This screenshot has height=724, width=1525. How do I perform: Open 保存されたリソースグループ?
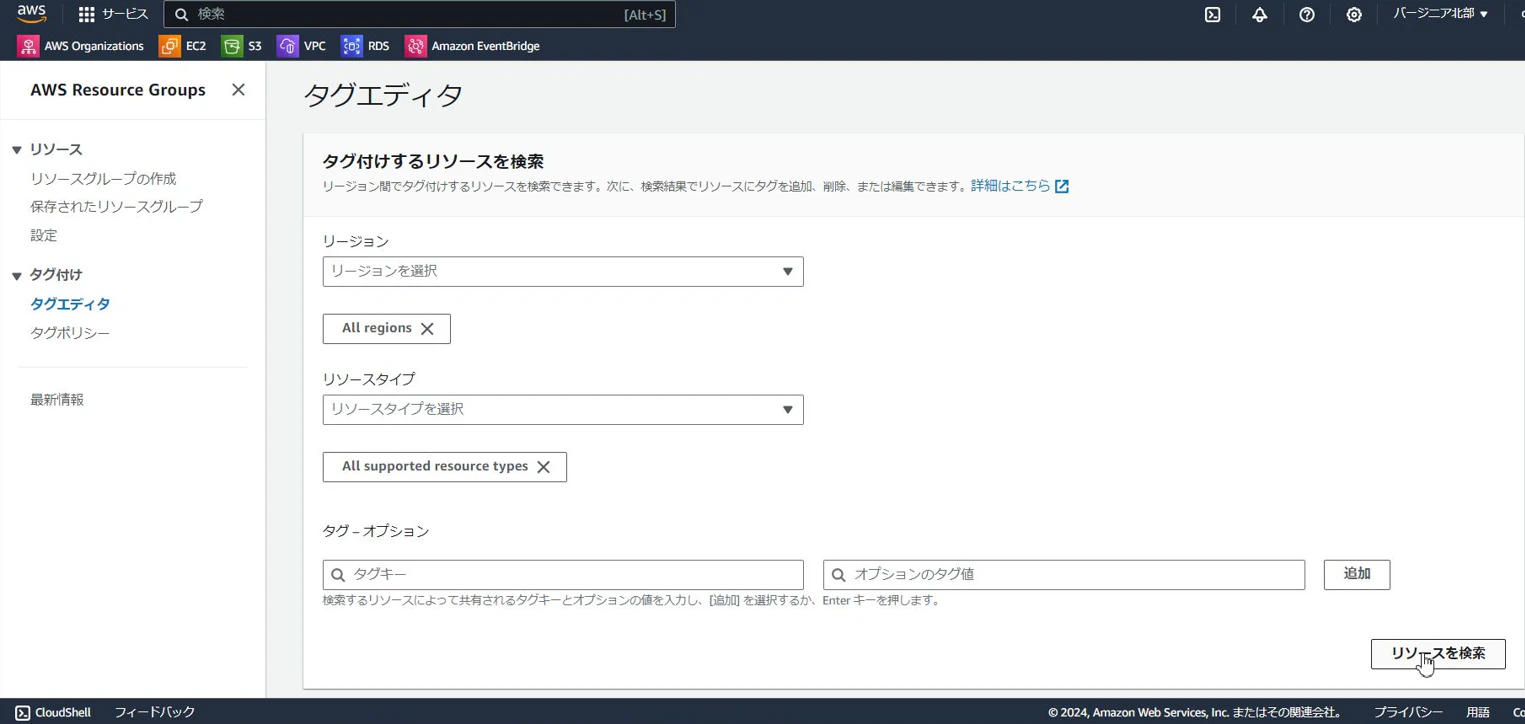pyautogui.click(x=116, y=206)
